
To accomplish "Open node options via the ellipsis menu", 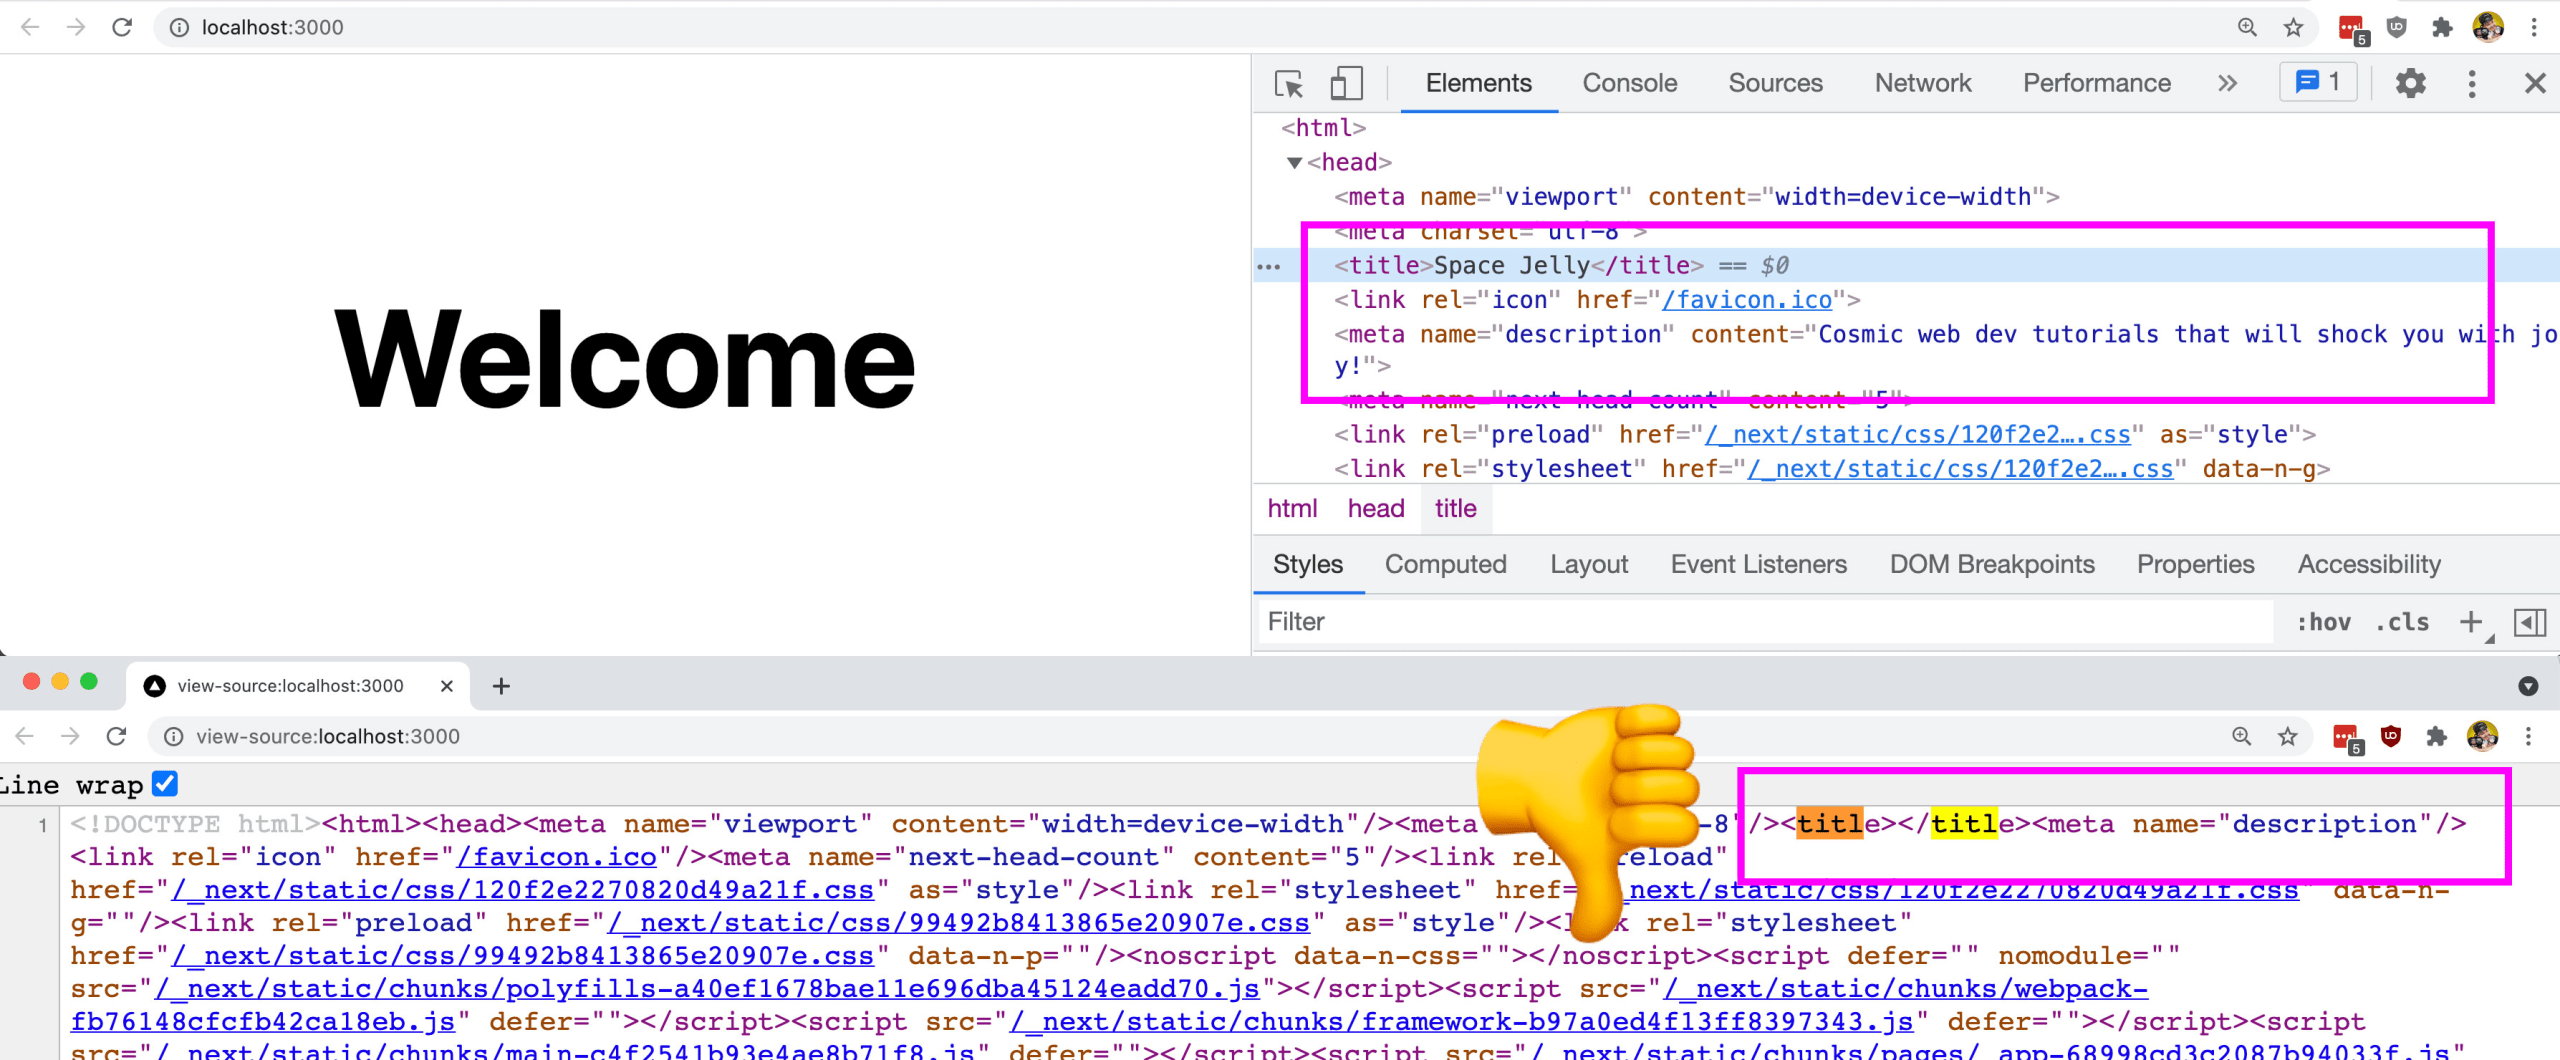I will (1268, 265).
